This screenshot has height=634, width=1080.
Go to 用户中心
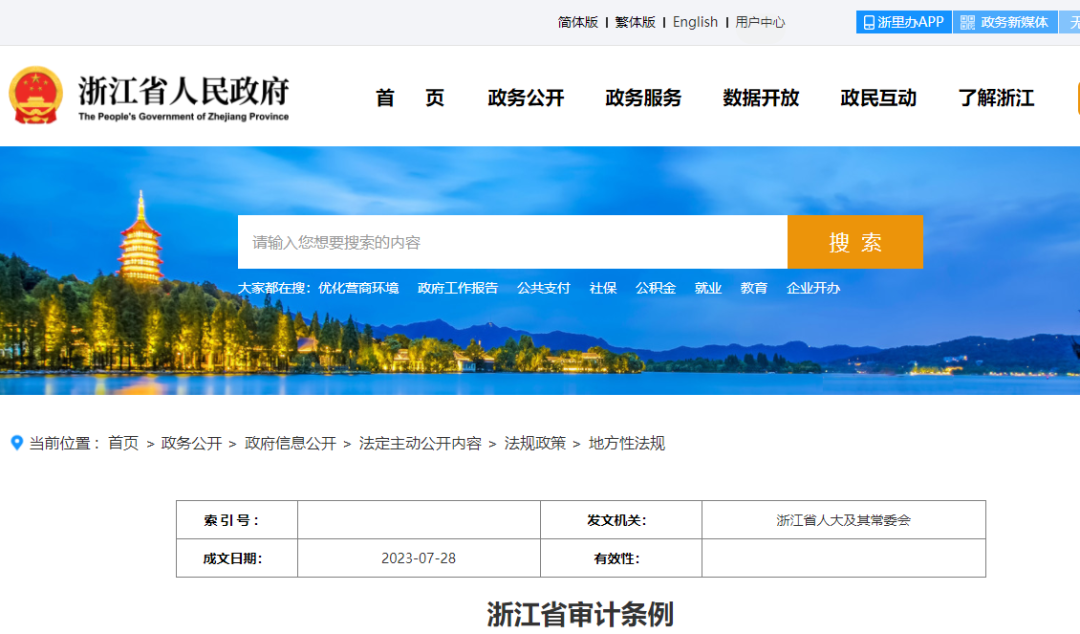pos(760,22)
